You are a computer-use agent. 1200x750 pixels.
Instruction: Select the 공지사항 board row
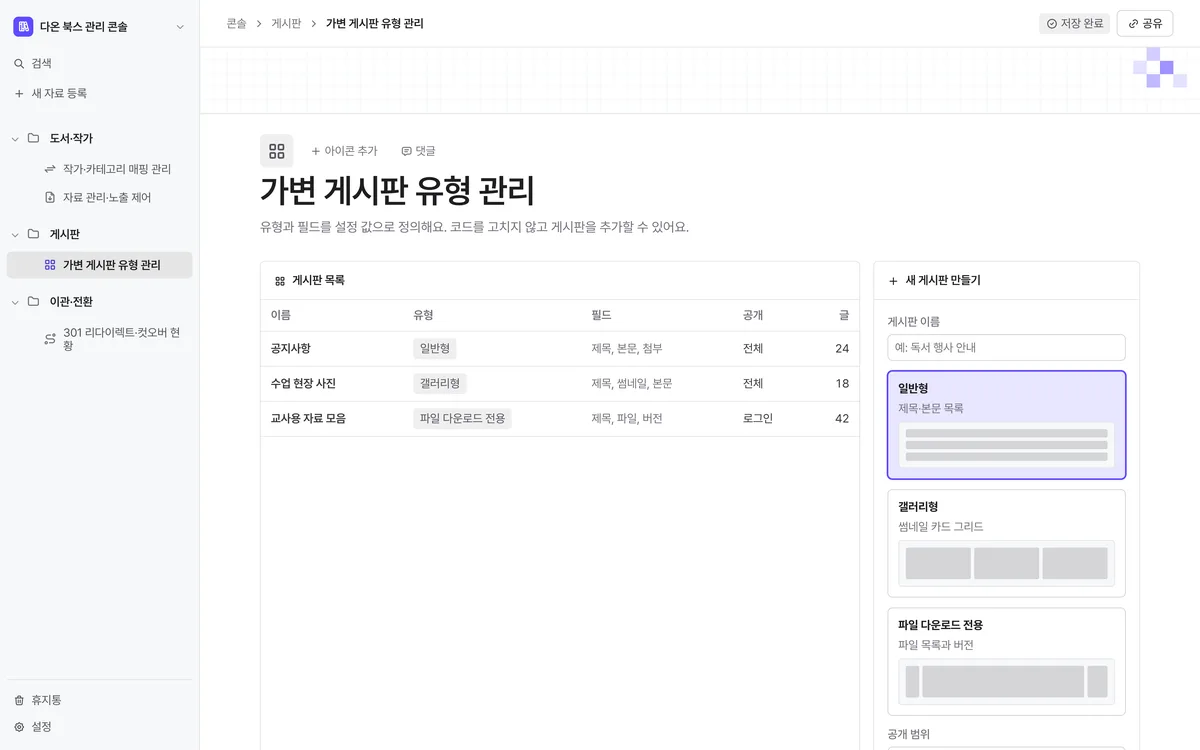point(560,349)
